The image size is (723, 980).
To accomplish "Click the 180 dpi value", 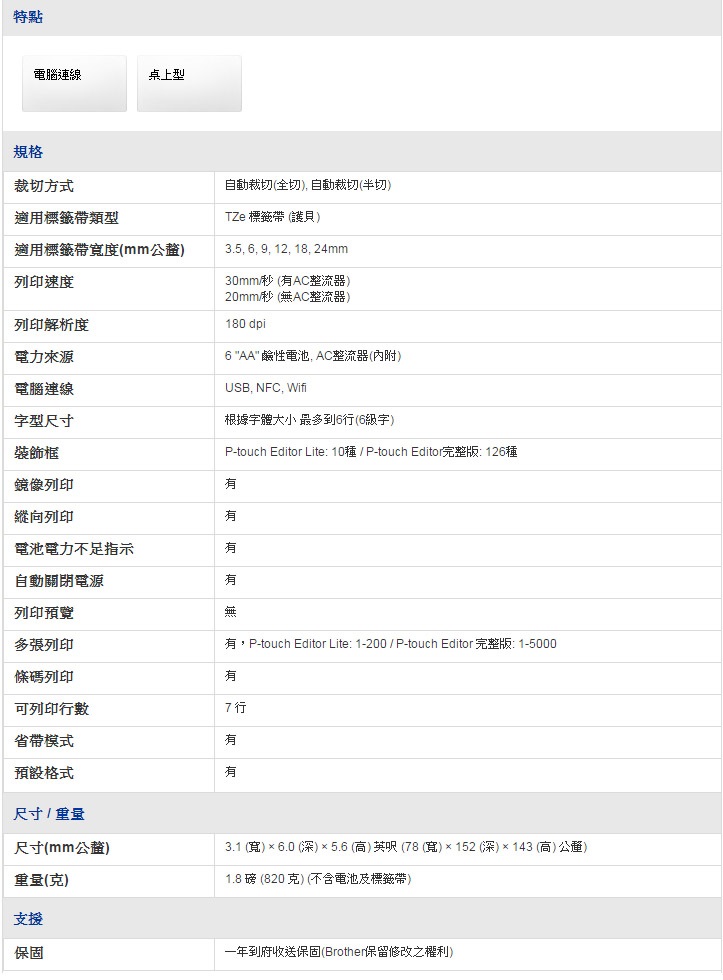I will 245,324.
